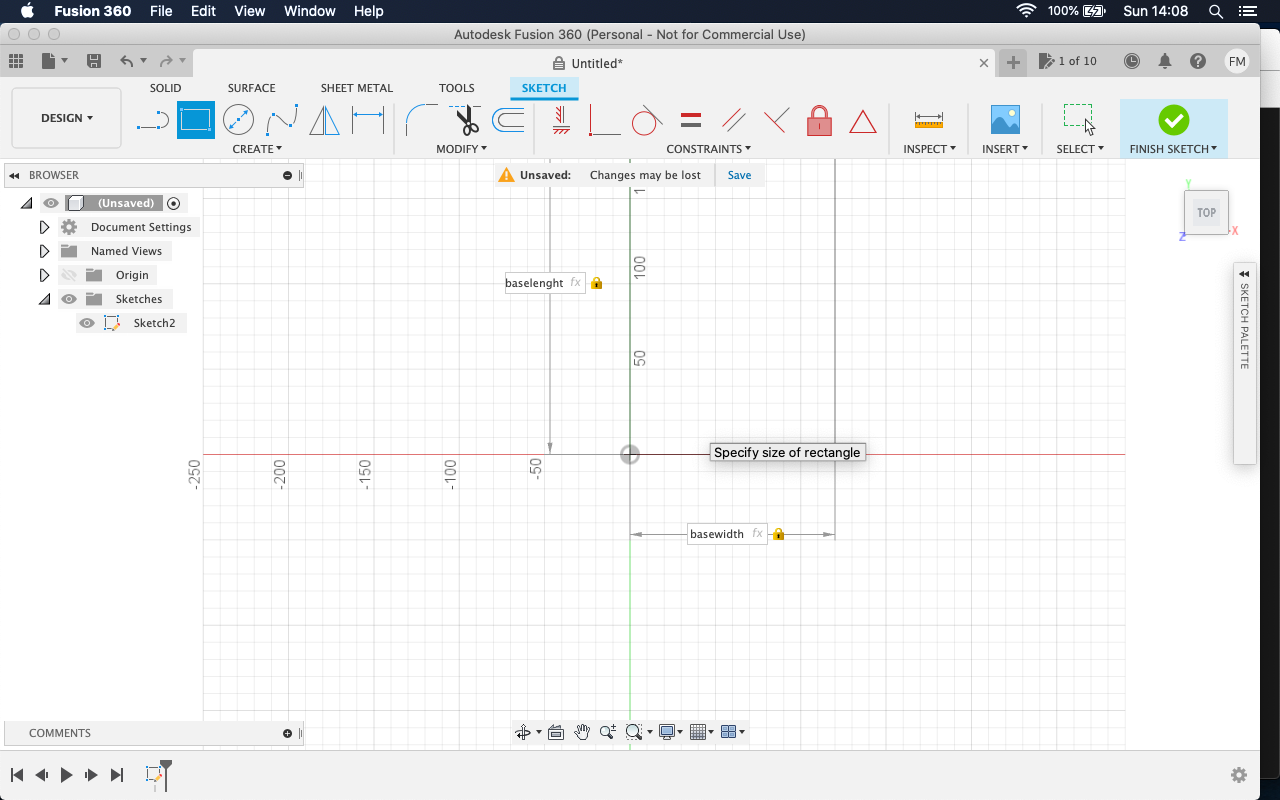Image resolution: width=1280 pixels, height=800 pixels.
Task: Click the Save link in unsaved warning
Action: (739, 175)
